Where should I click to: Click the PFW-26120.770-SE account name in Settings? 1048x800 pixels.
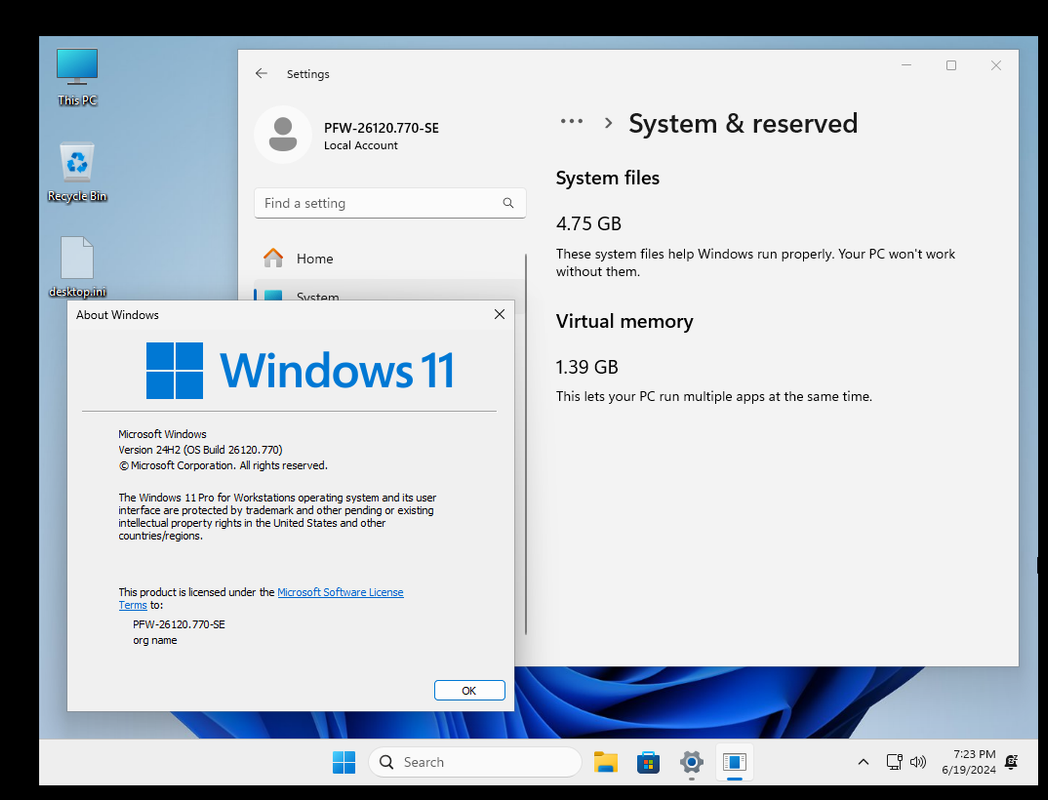(x=381, y=128)
